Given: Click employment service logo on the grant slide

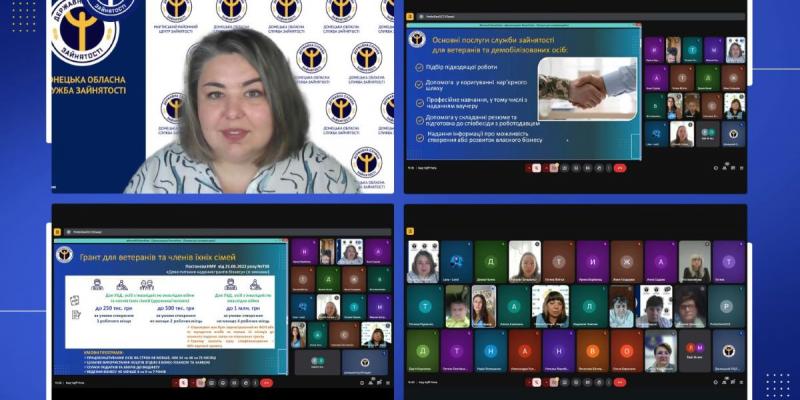Looking at the screenshot, I should (62, 254).
